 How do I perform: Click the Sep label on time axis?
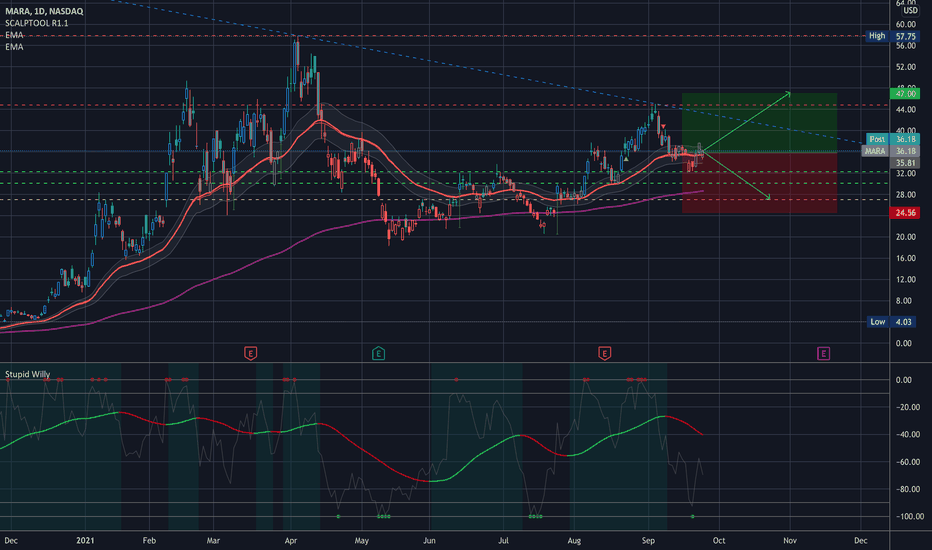tap(648, 540)
